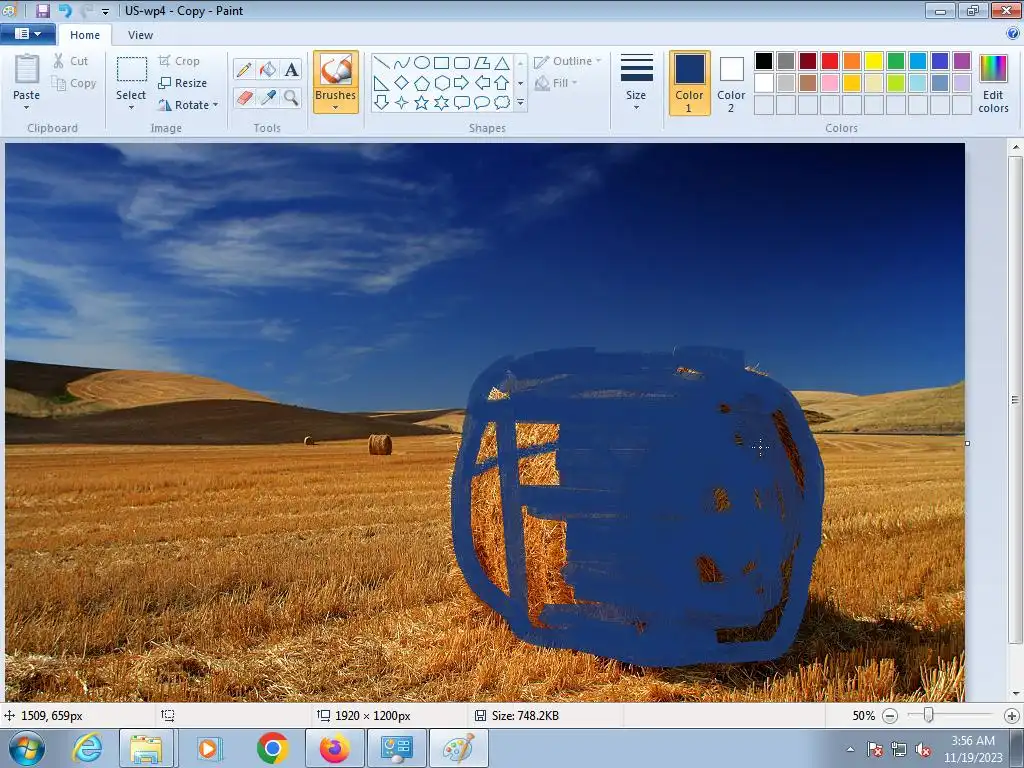Click the zoom out minus button

[x=889, y=716]
